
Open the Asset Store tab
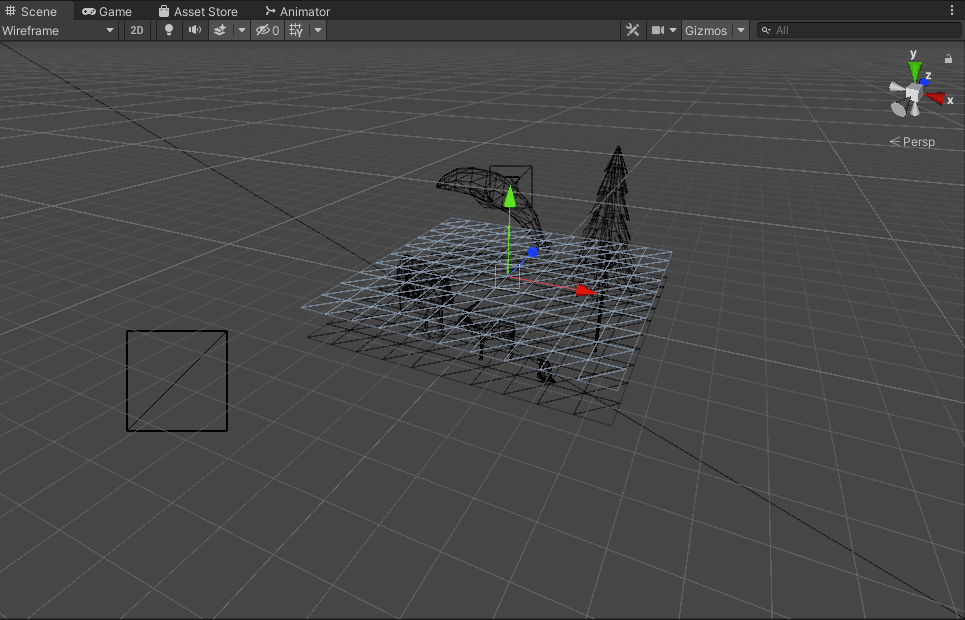tap(198, 11)
